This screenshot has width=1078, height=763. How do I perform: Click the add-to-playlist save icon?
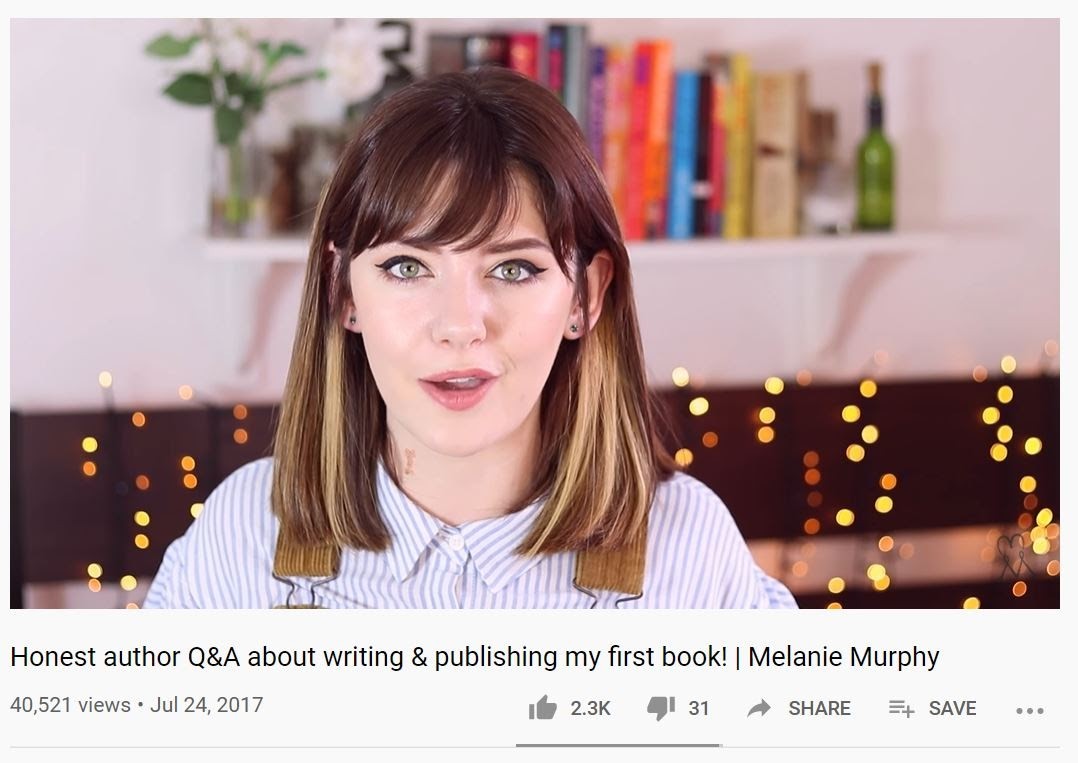pos(901,707)
